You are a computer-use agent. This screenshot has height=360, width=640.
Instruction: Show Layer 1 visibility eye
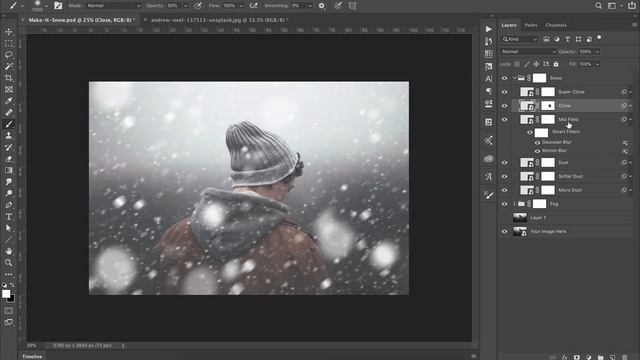(x=504, y=218)
